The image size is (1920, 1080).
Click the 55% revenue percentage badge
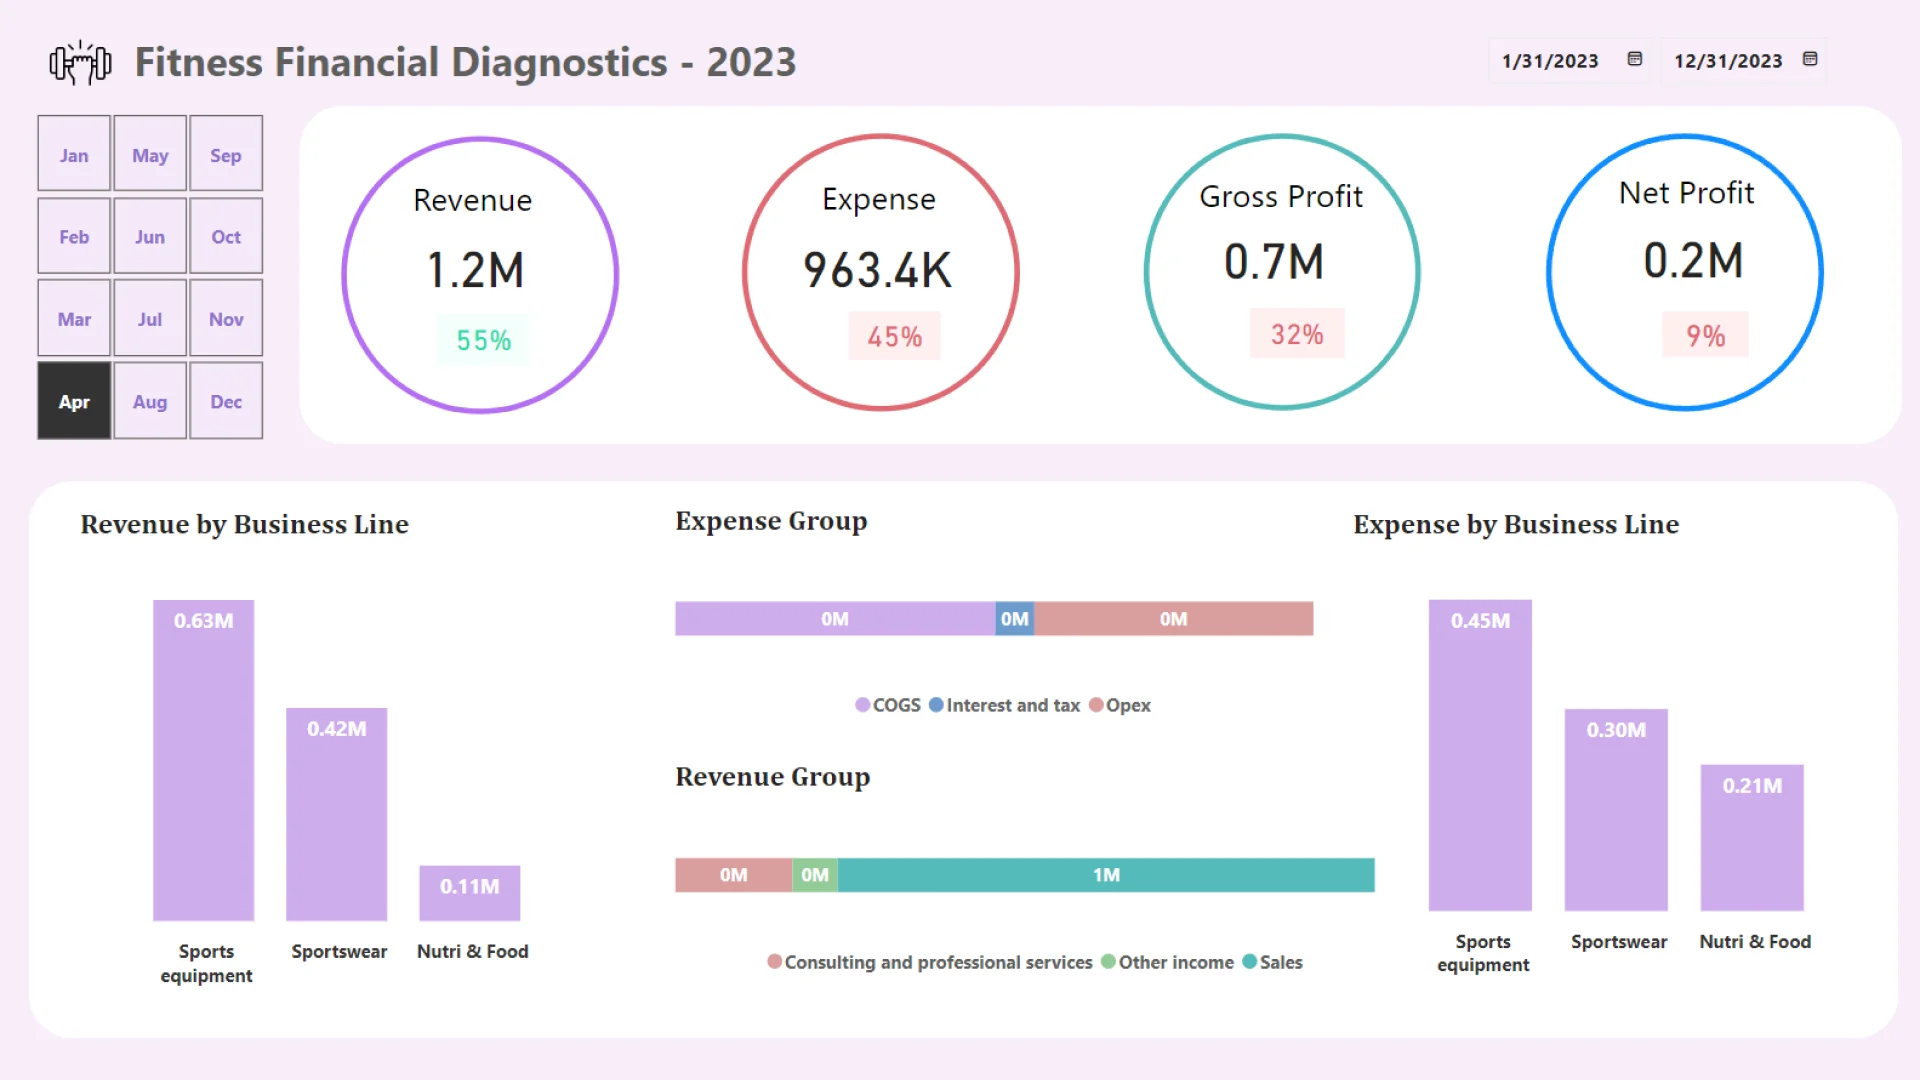[484, 340]
